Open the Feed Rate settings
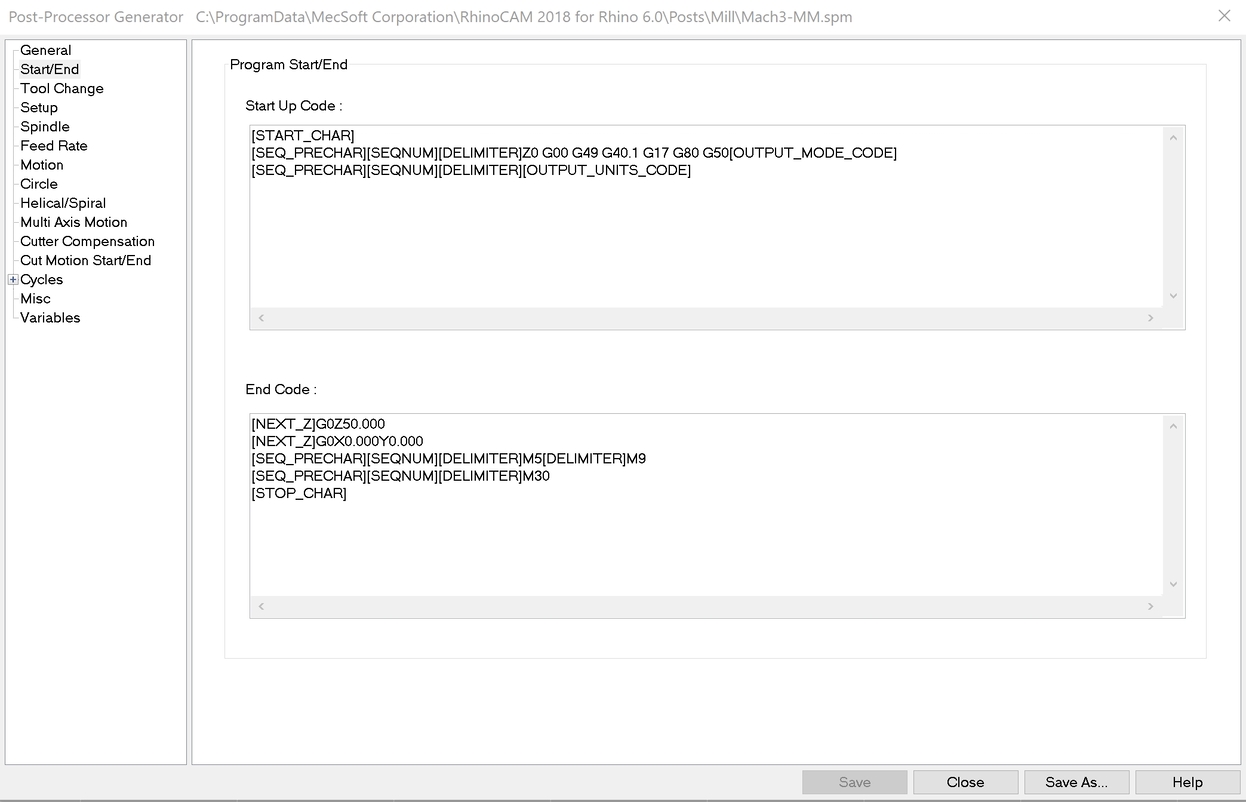This screenshot has width=1246, height=802. [53, 145]
